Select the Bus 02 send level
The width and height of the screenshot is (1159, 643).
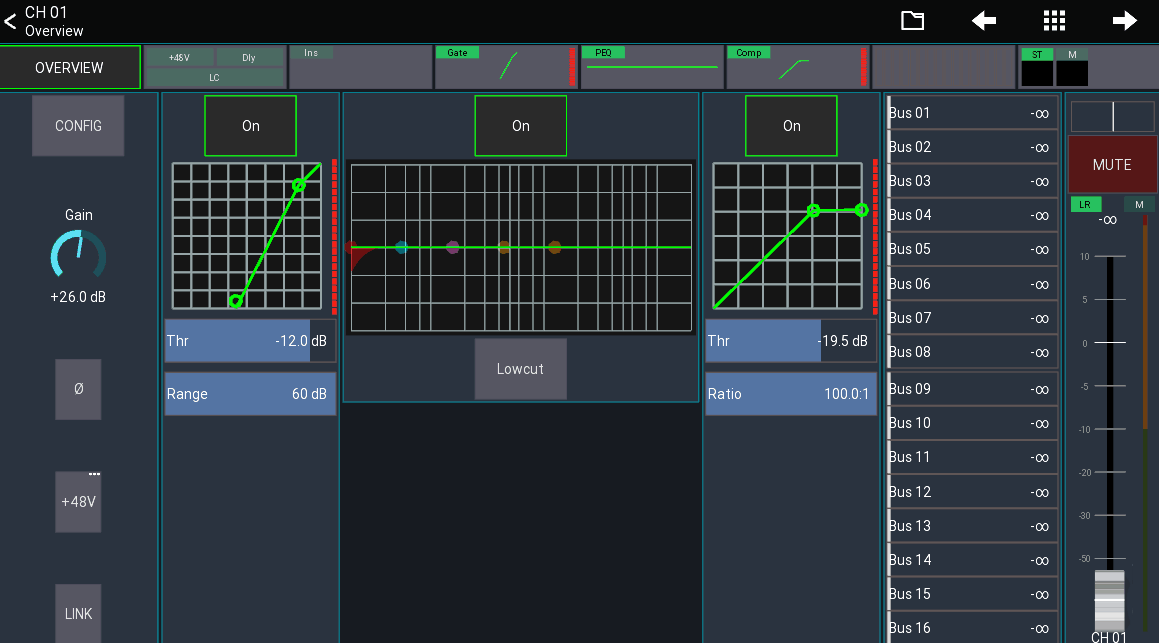coord(972,147)
